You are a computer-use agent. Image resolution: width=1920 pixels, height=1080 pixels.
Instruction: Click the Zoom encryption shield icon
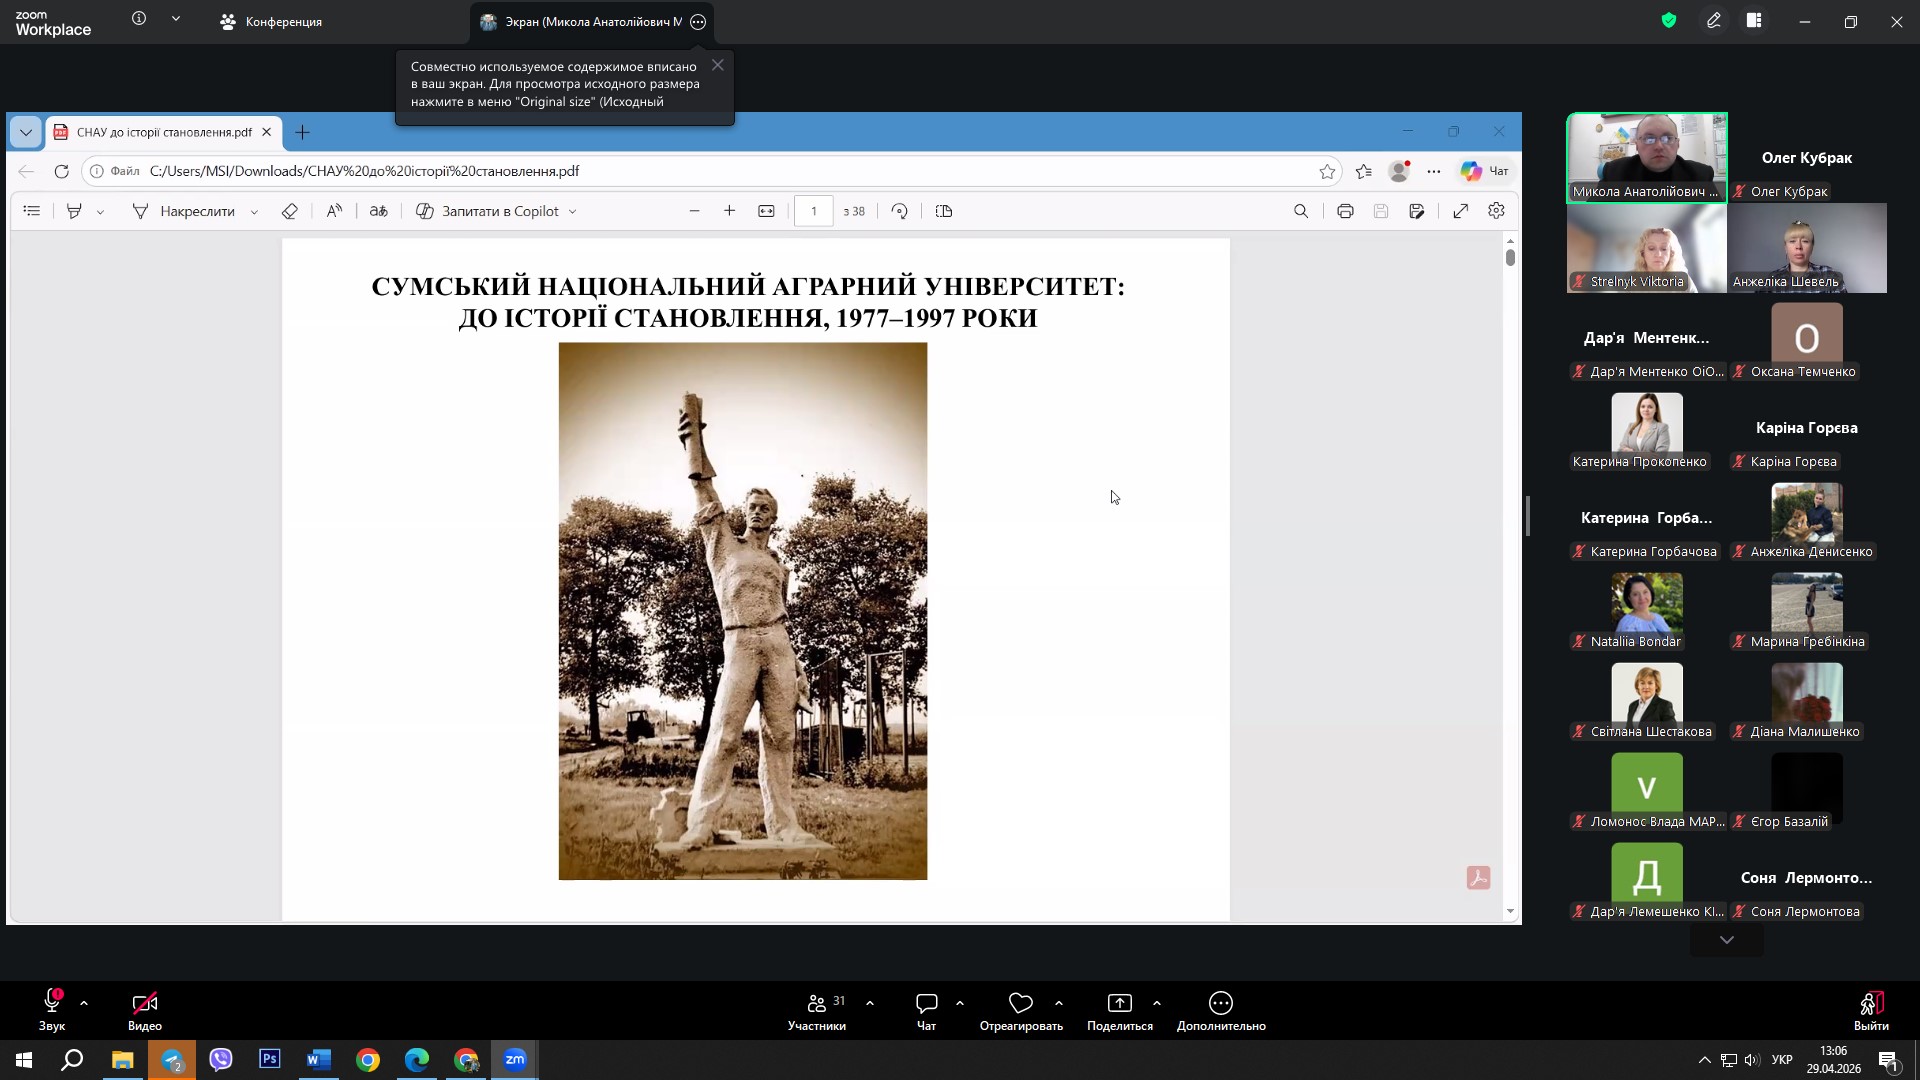tap(1668, 21)
